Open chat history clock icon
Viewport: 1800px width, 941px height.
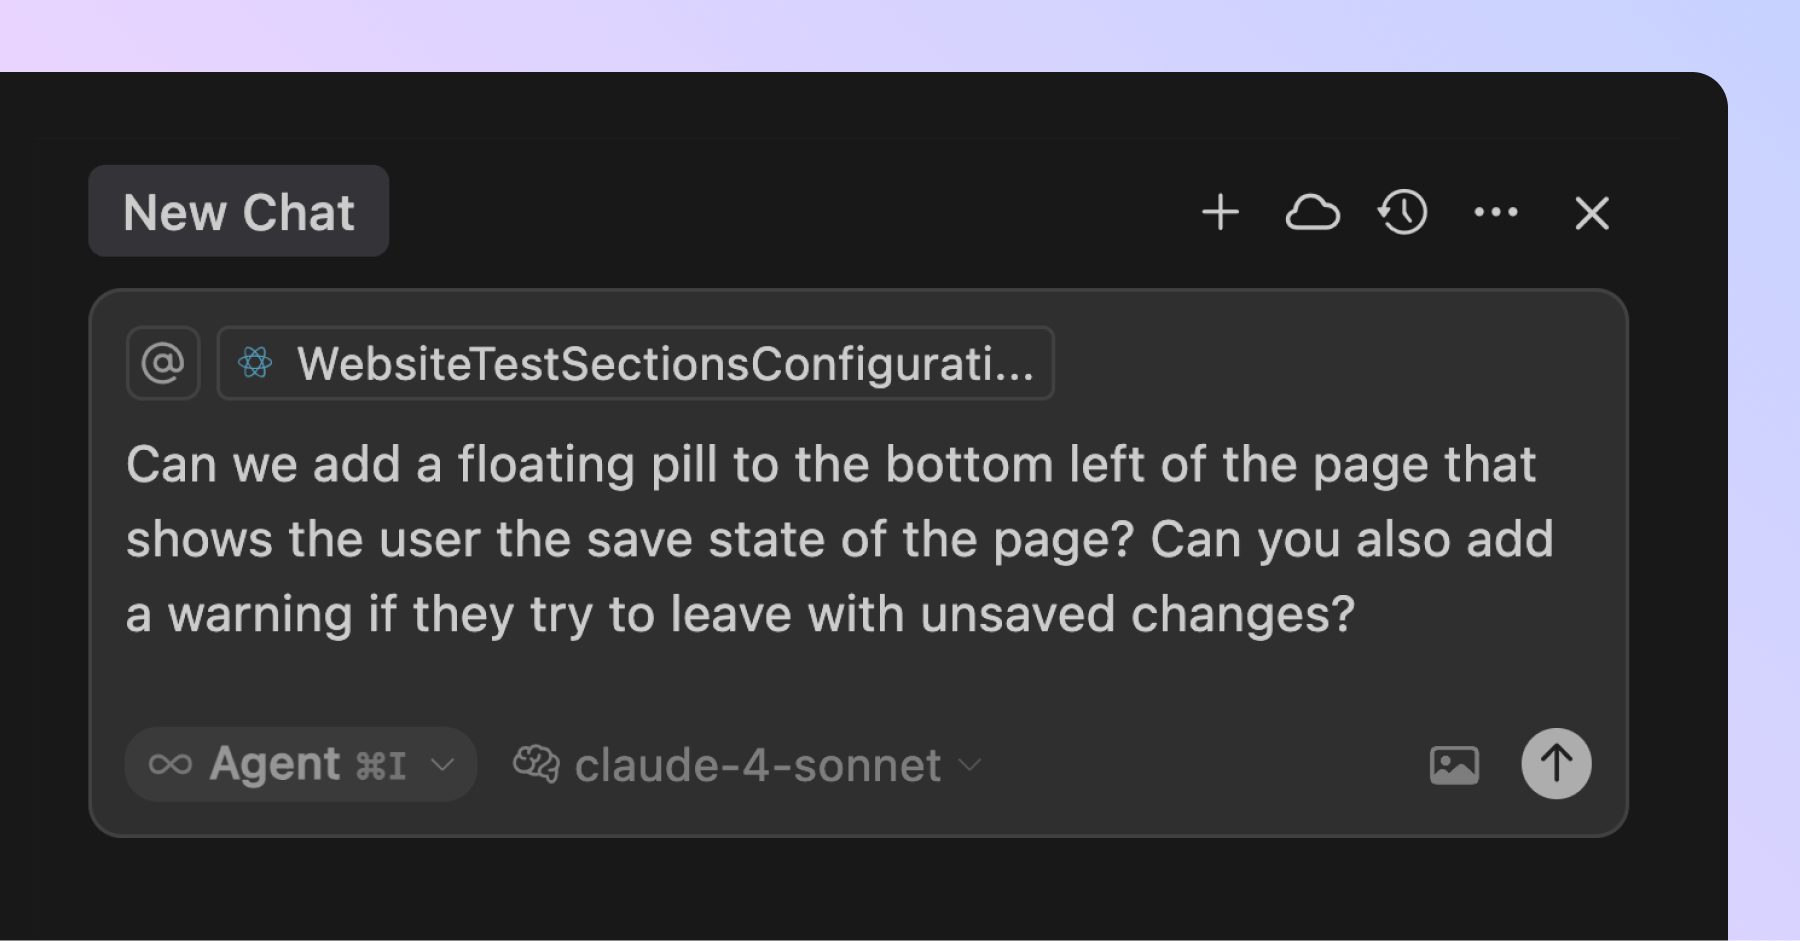tap(1403, 212)
